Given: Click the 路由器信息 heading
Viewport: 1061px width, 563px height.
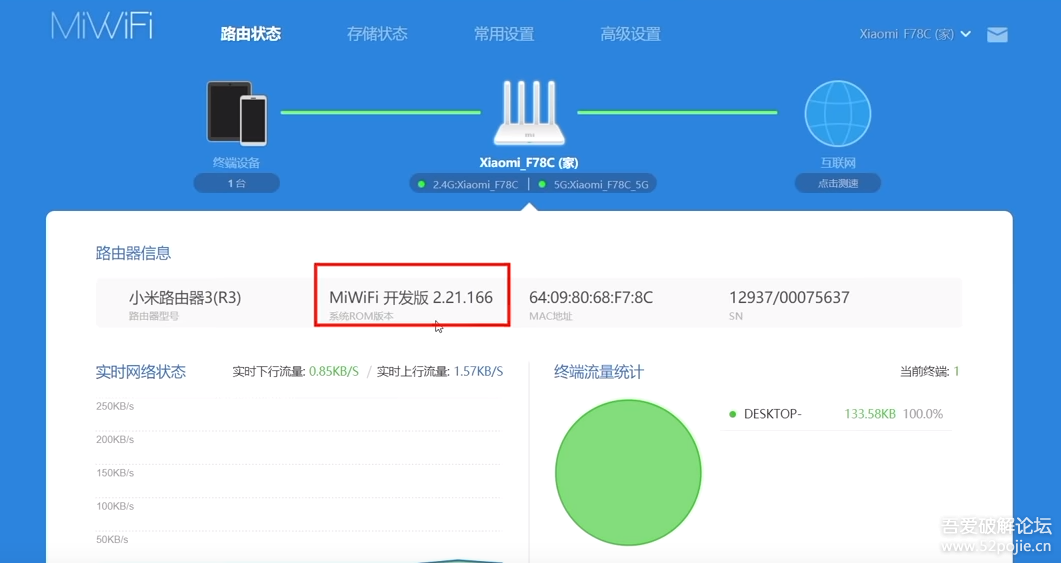Looking at the screenshot, I should (x=133, y=253).
